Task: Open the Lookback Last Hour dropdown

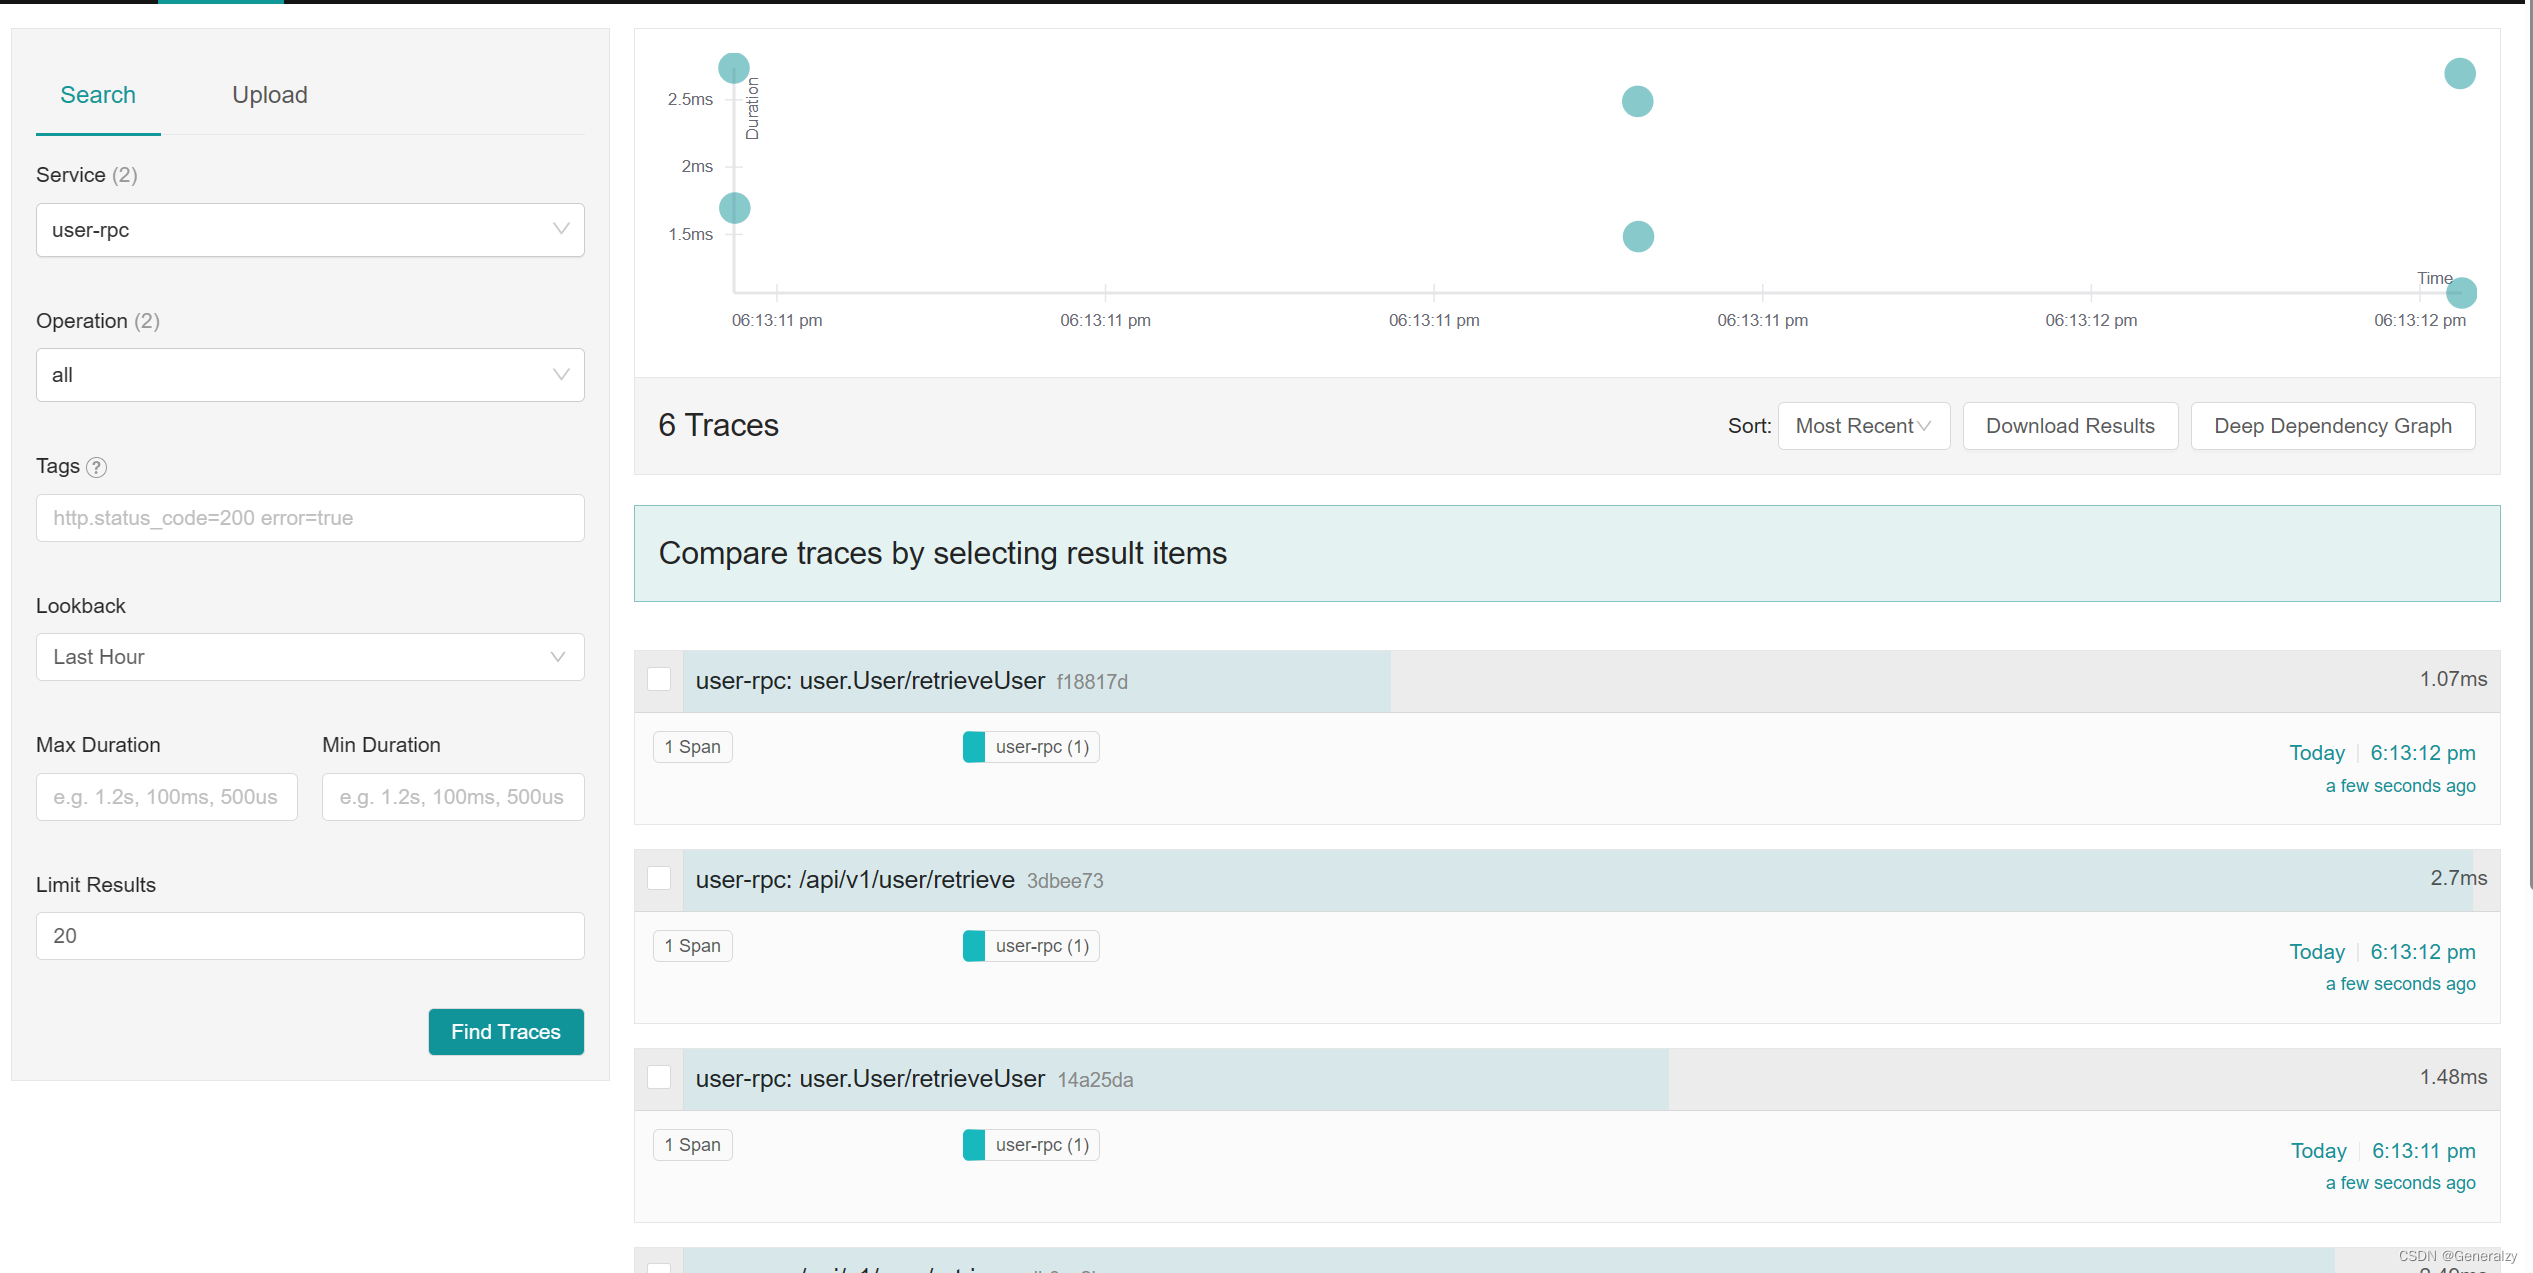Action: coord(310,657)
